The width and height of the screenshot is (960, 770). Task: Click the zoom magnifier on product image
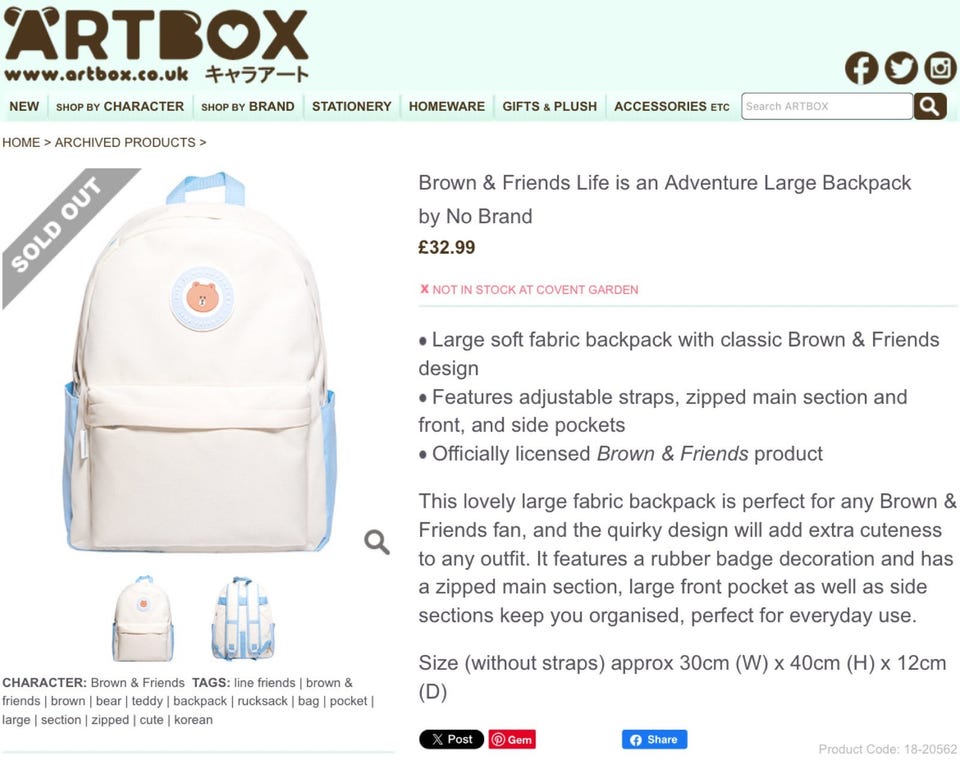[377, 542]
